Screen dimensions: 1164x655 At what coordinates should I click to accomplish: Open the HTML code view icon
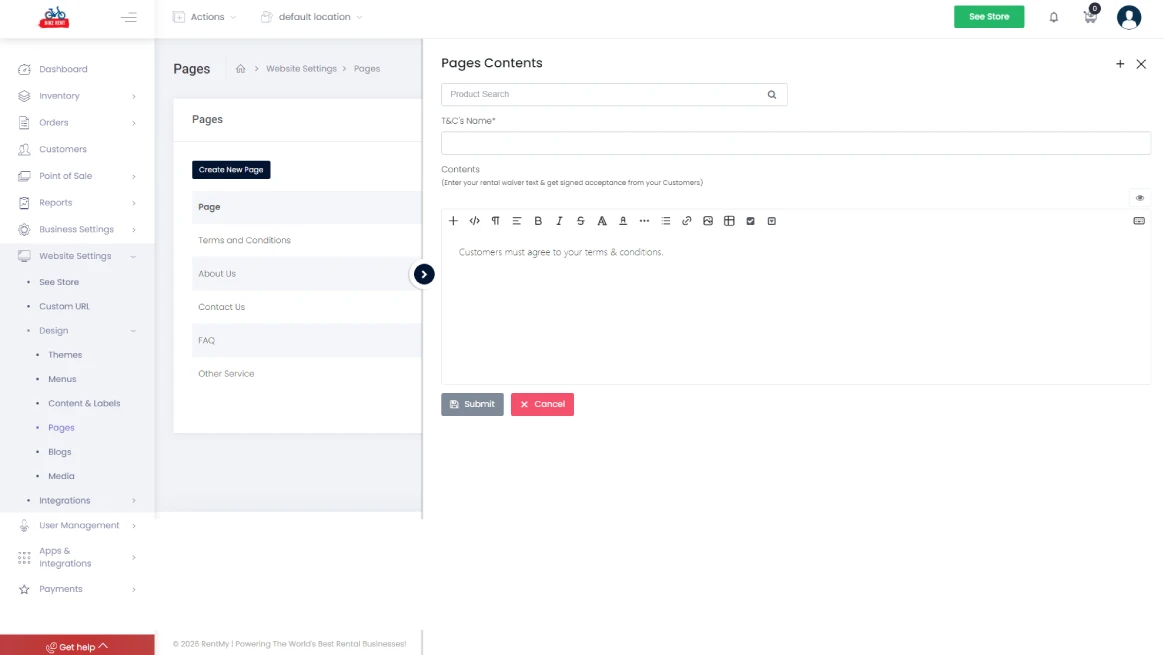(x=474, y=221)
